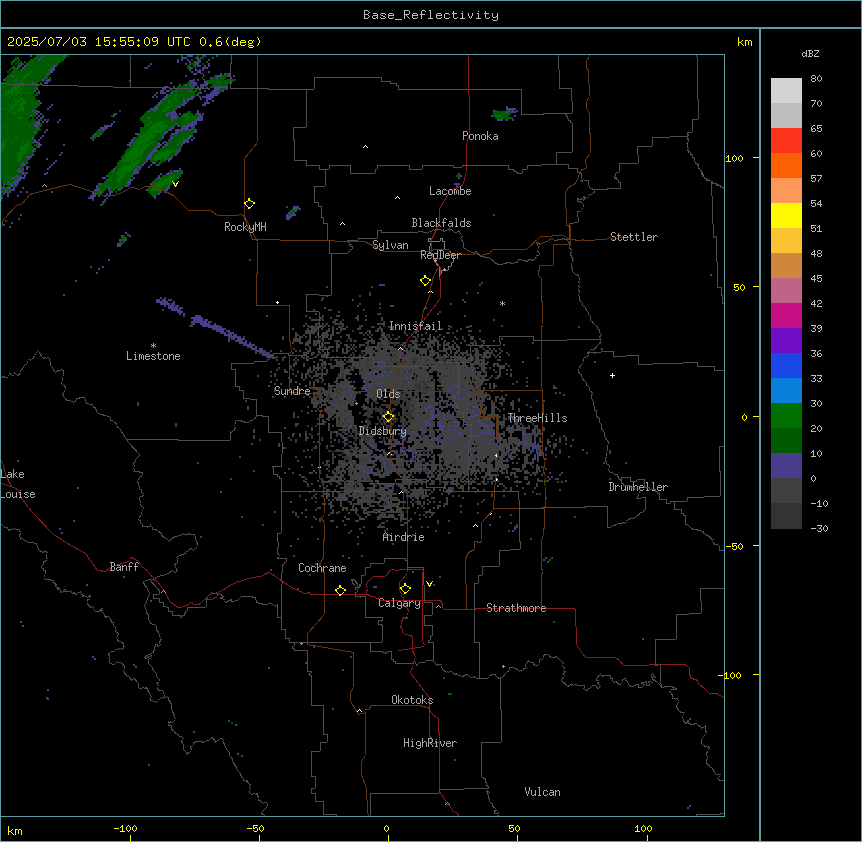Click the yellow diamond marker above Calgary label

[405, 589]
